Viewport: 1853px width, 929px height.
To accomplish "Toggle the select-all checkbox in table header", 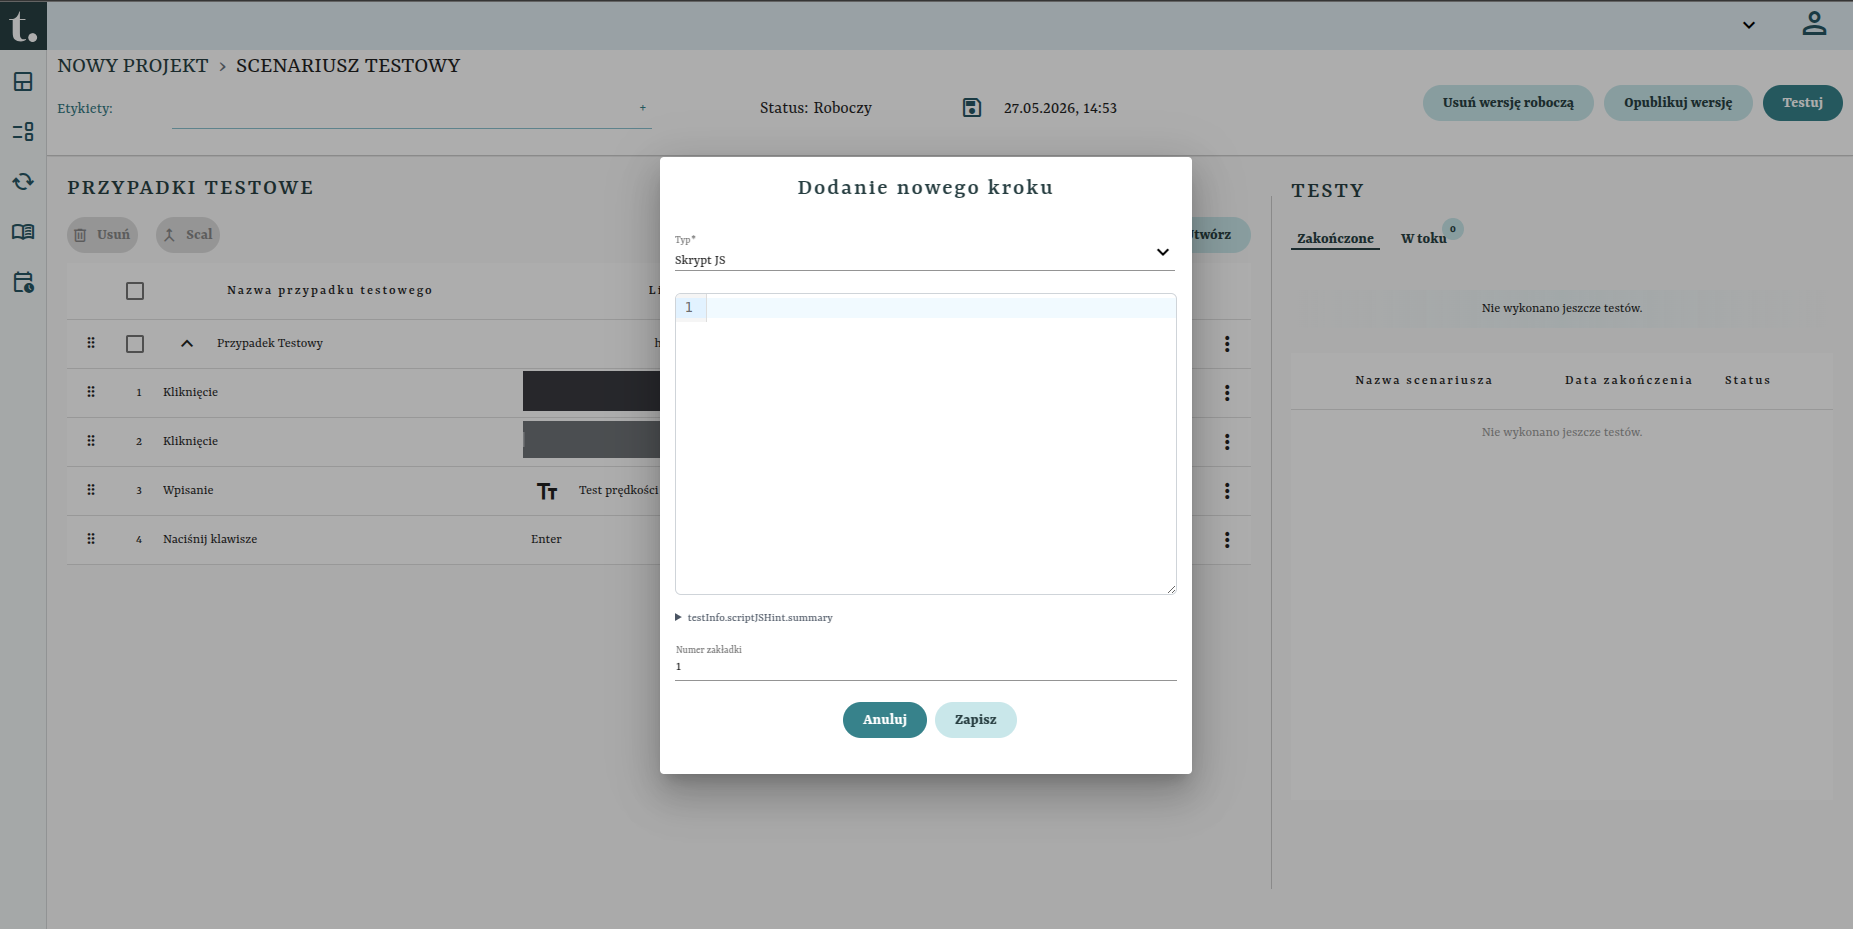I will pyautogui.click(x=135, y=291).
